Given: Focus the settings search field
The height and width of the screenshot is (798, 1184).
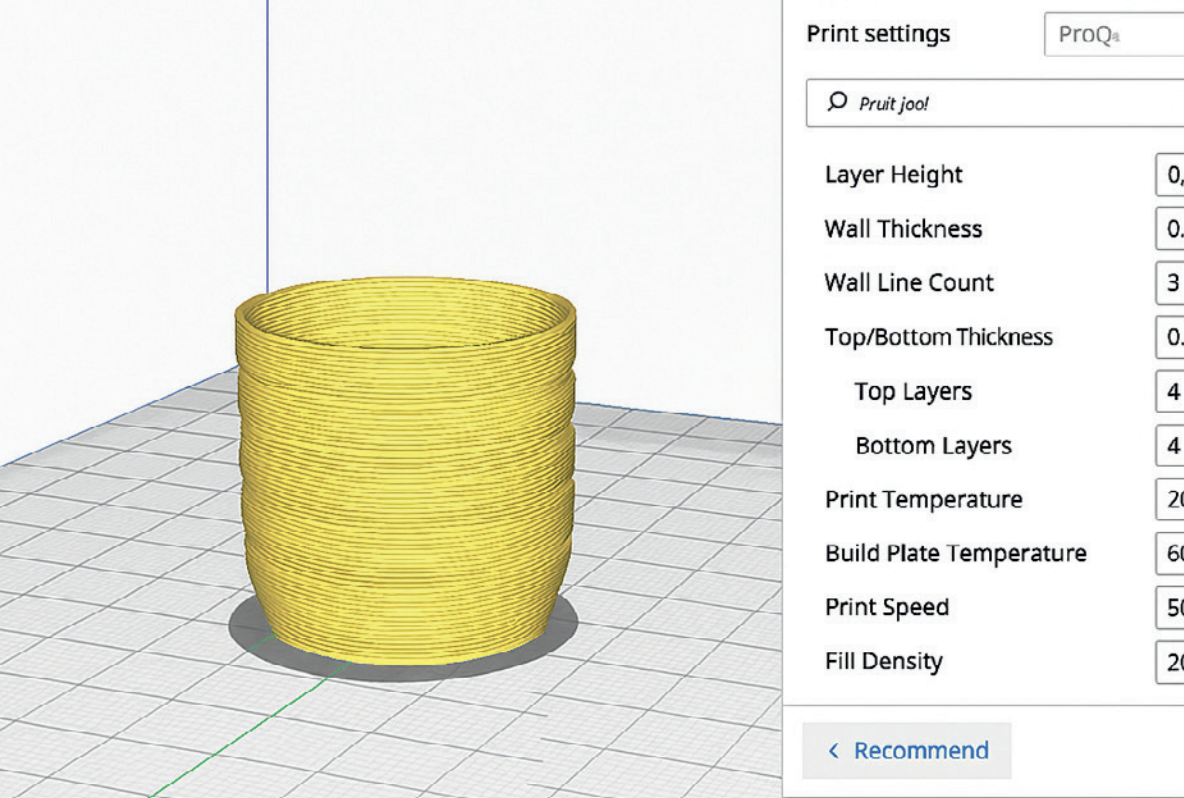Looking at the screenshot, I should [1000, 103].
